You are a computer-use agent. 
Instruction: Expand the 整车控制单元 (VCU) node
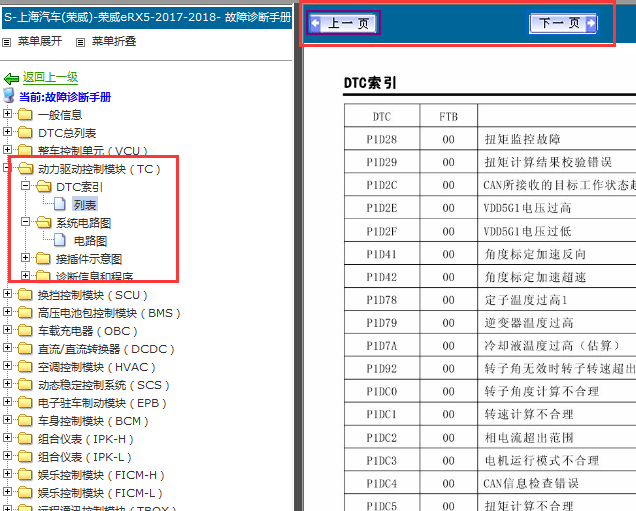click(x=7, y=150)
